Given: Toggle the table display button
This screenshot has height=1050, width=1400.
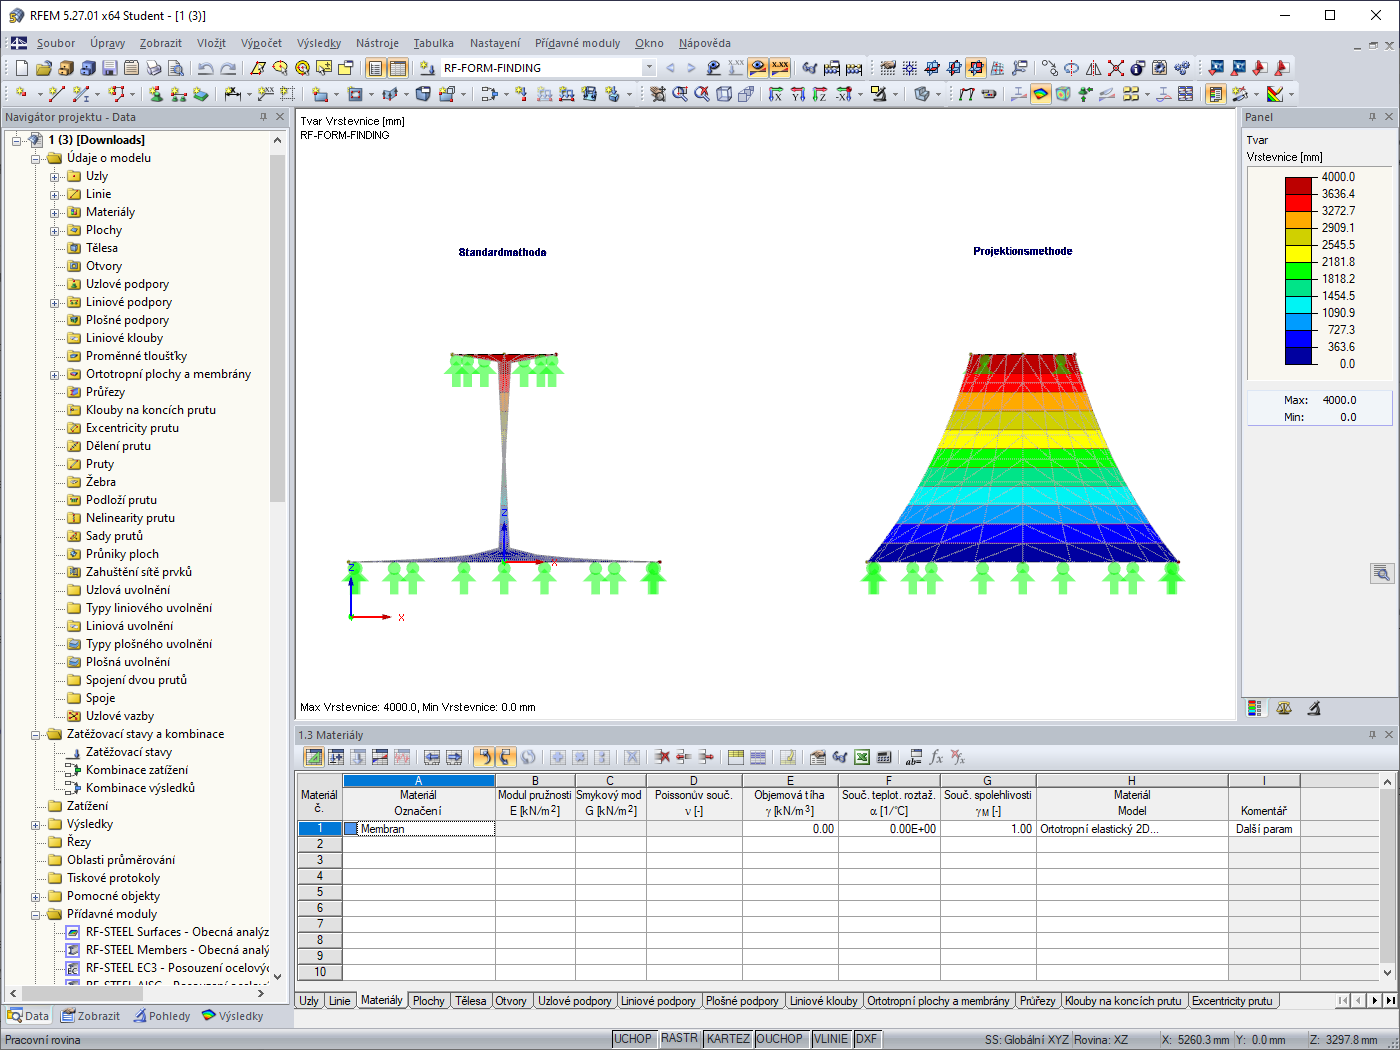Looking at the screenshot, I should tap(398, 68).
